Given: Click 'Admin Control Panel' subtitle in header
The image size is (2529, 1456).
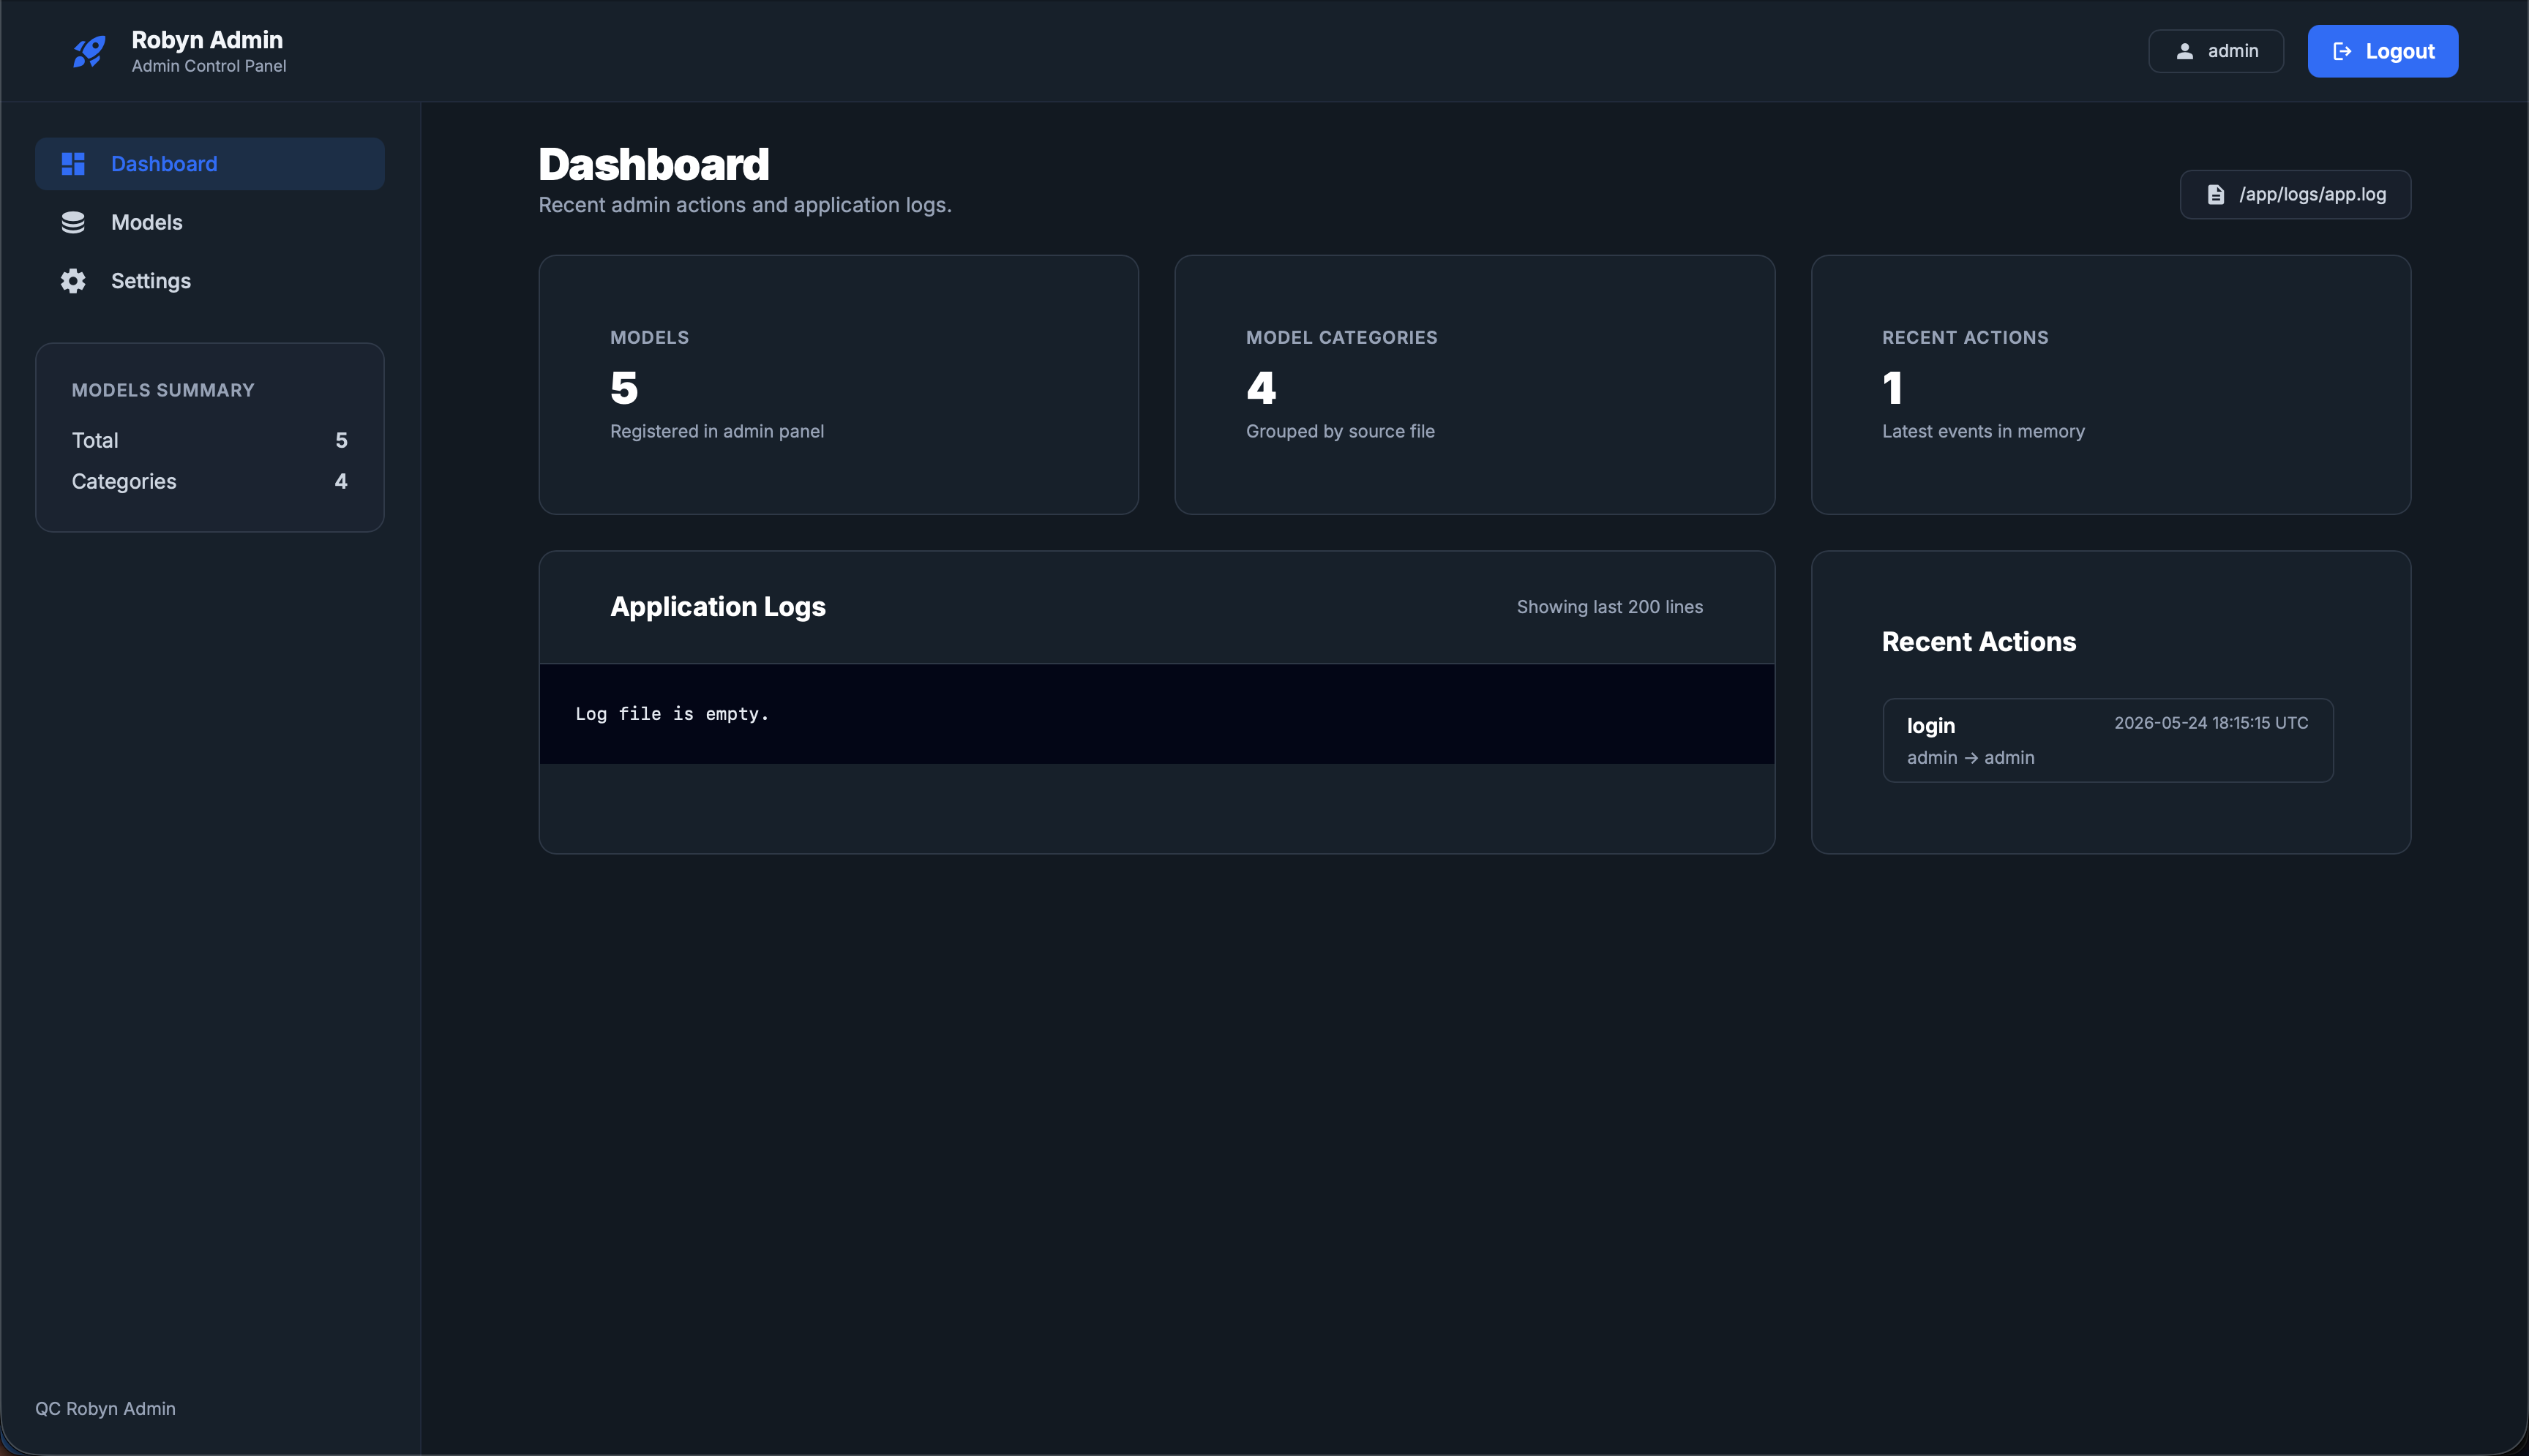Looking at the screenshot, I should point(209,66).
